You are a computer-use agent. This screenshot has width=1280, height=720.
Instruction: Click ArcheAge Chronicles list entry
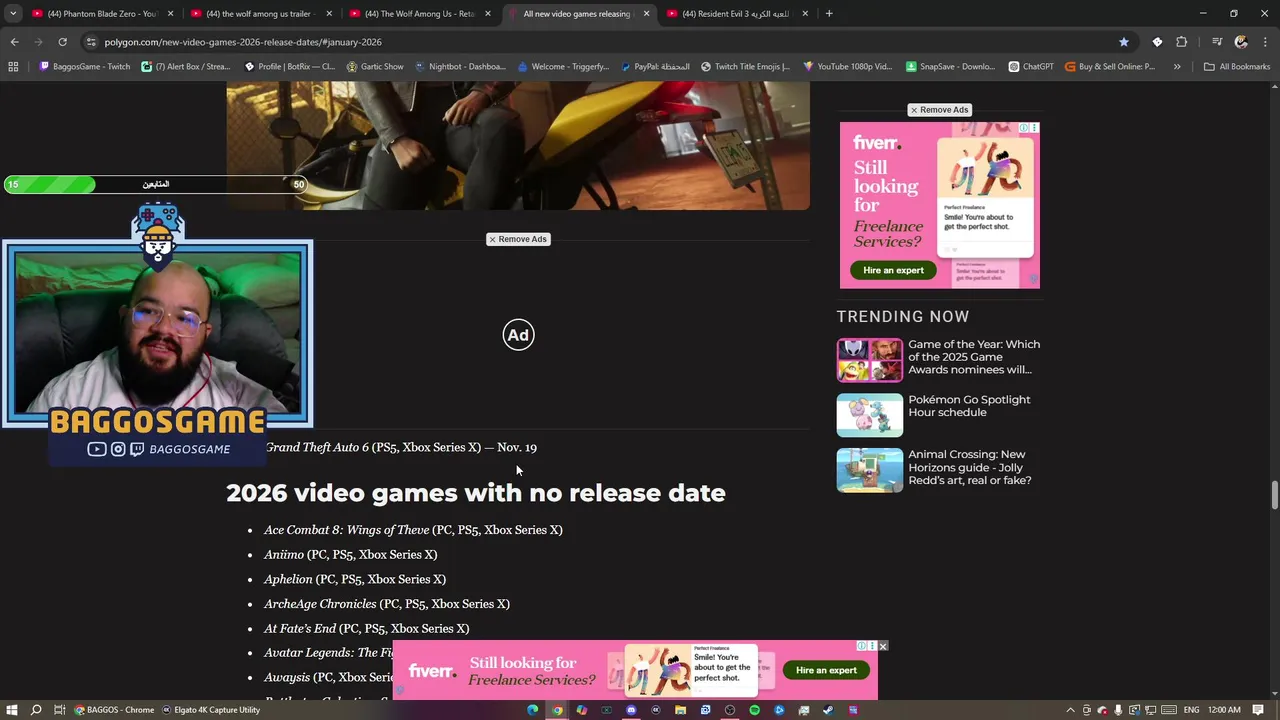[387, 604]
